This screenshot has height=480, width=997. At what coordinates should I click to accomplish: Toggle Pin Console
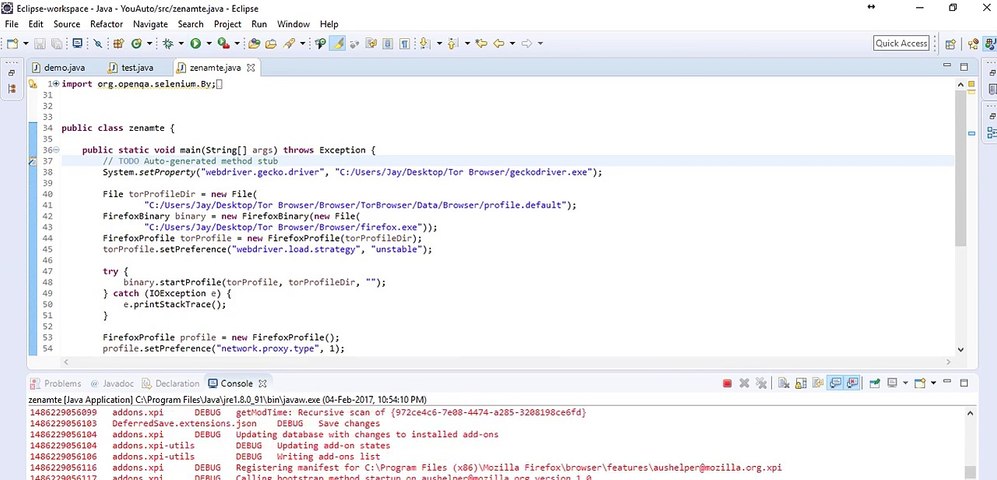874,383
